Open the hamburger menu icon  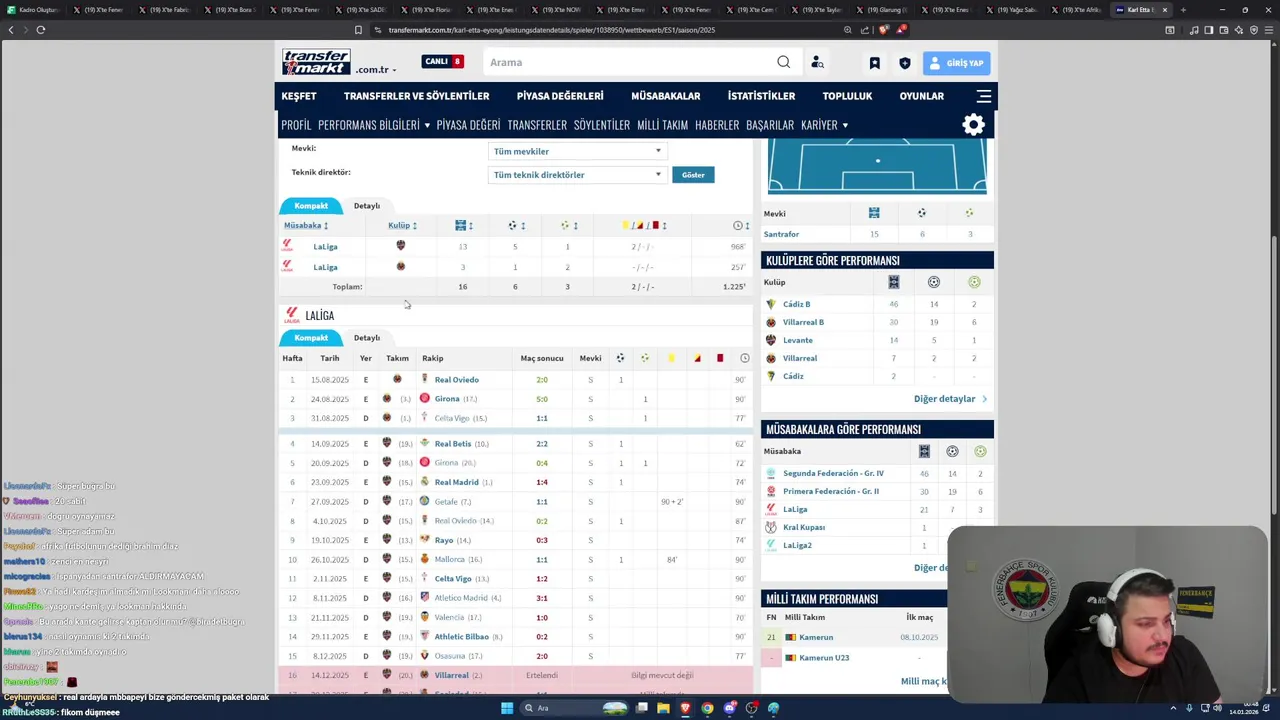984,96
